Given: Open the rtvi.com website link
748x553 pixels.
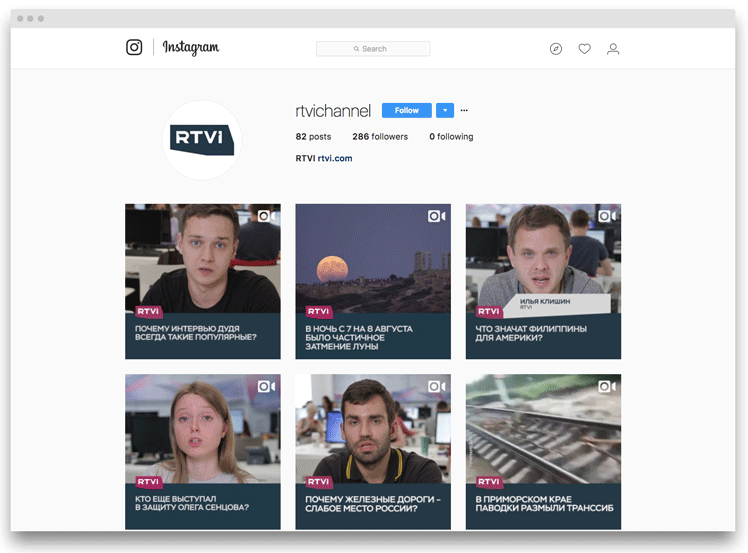Looking at the screenshot, I should coord(335,158).
